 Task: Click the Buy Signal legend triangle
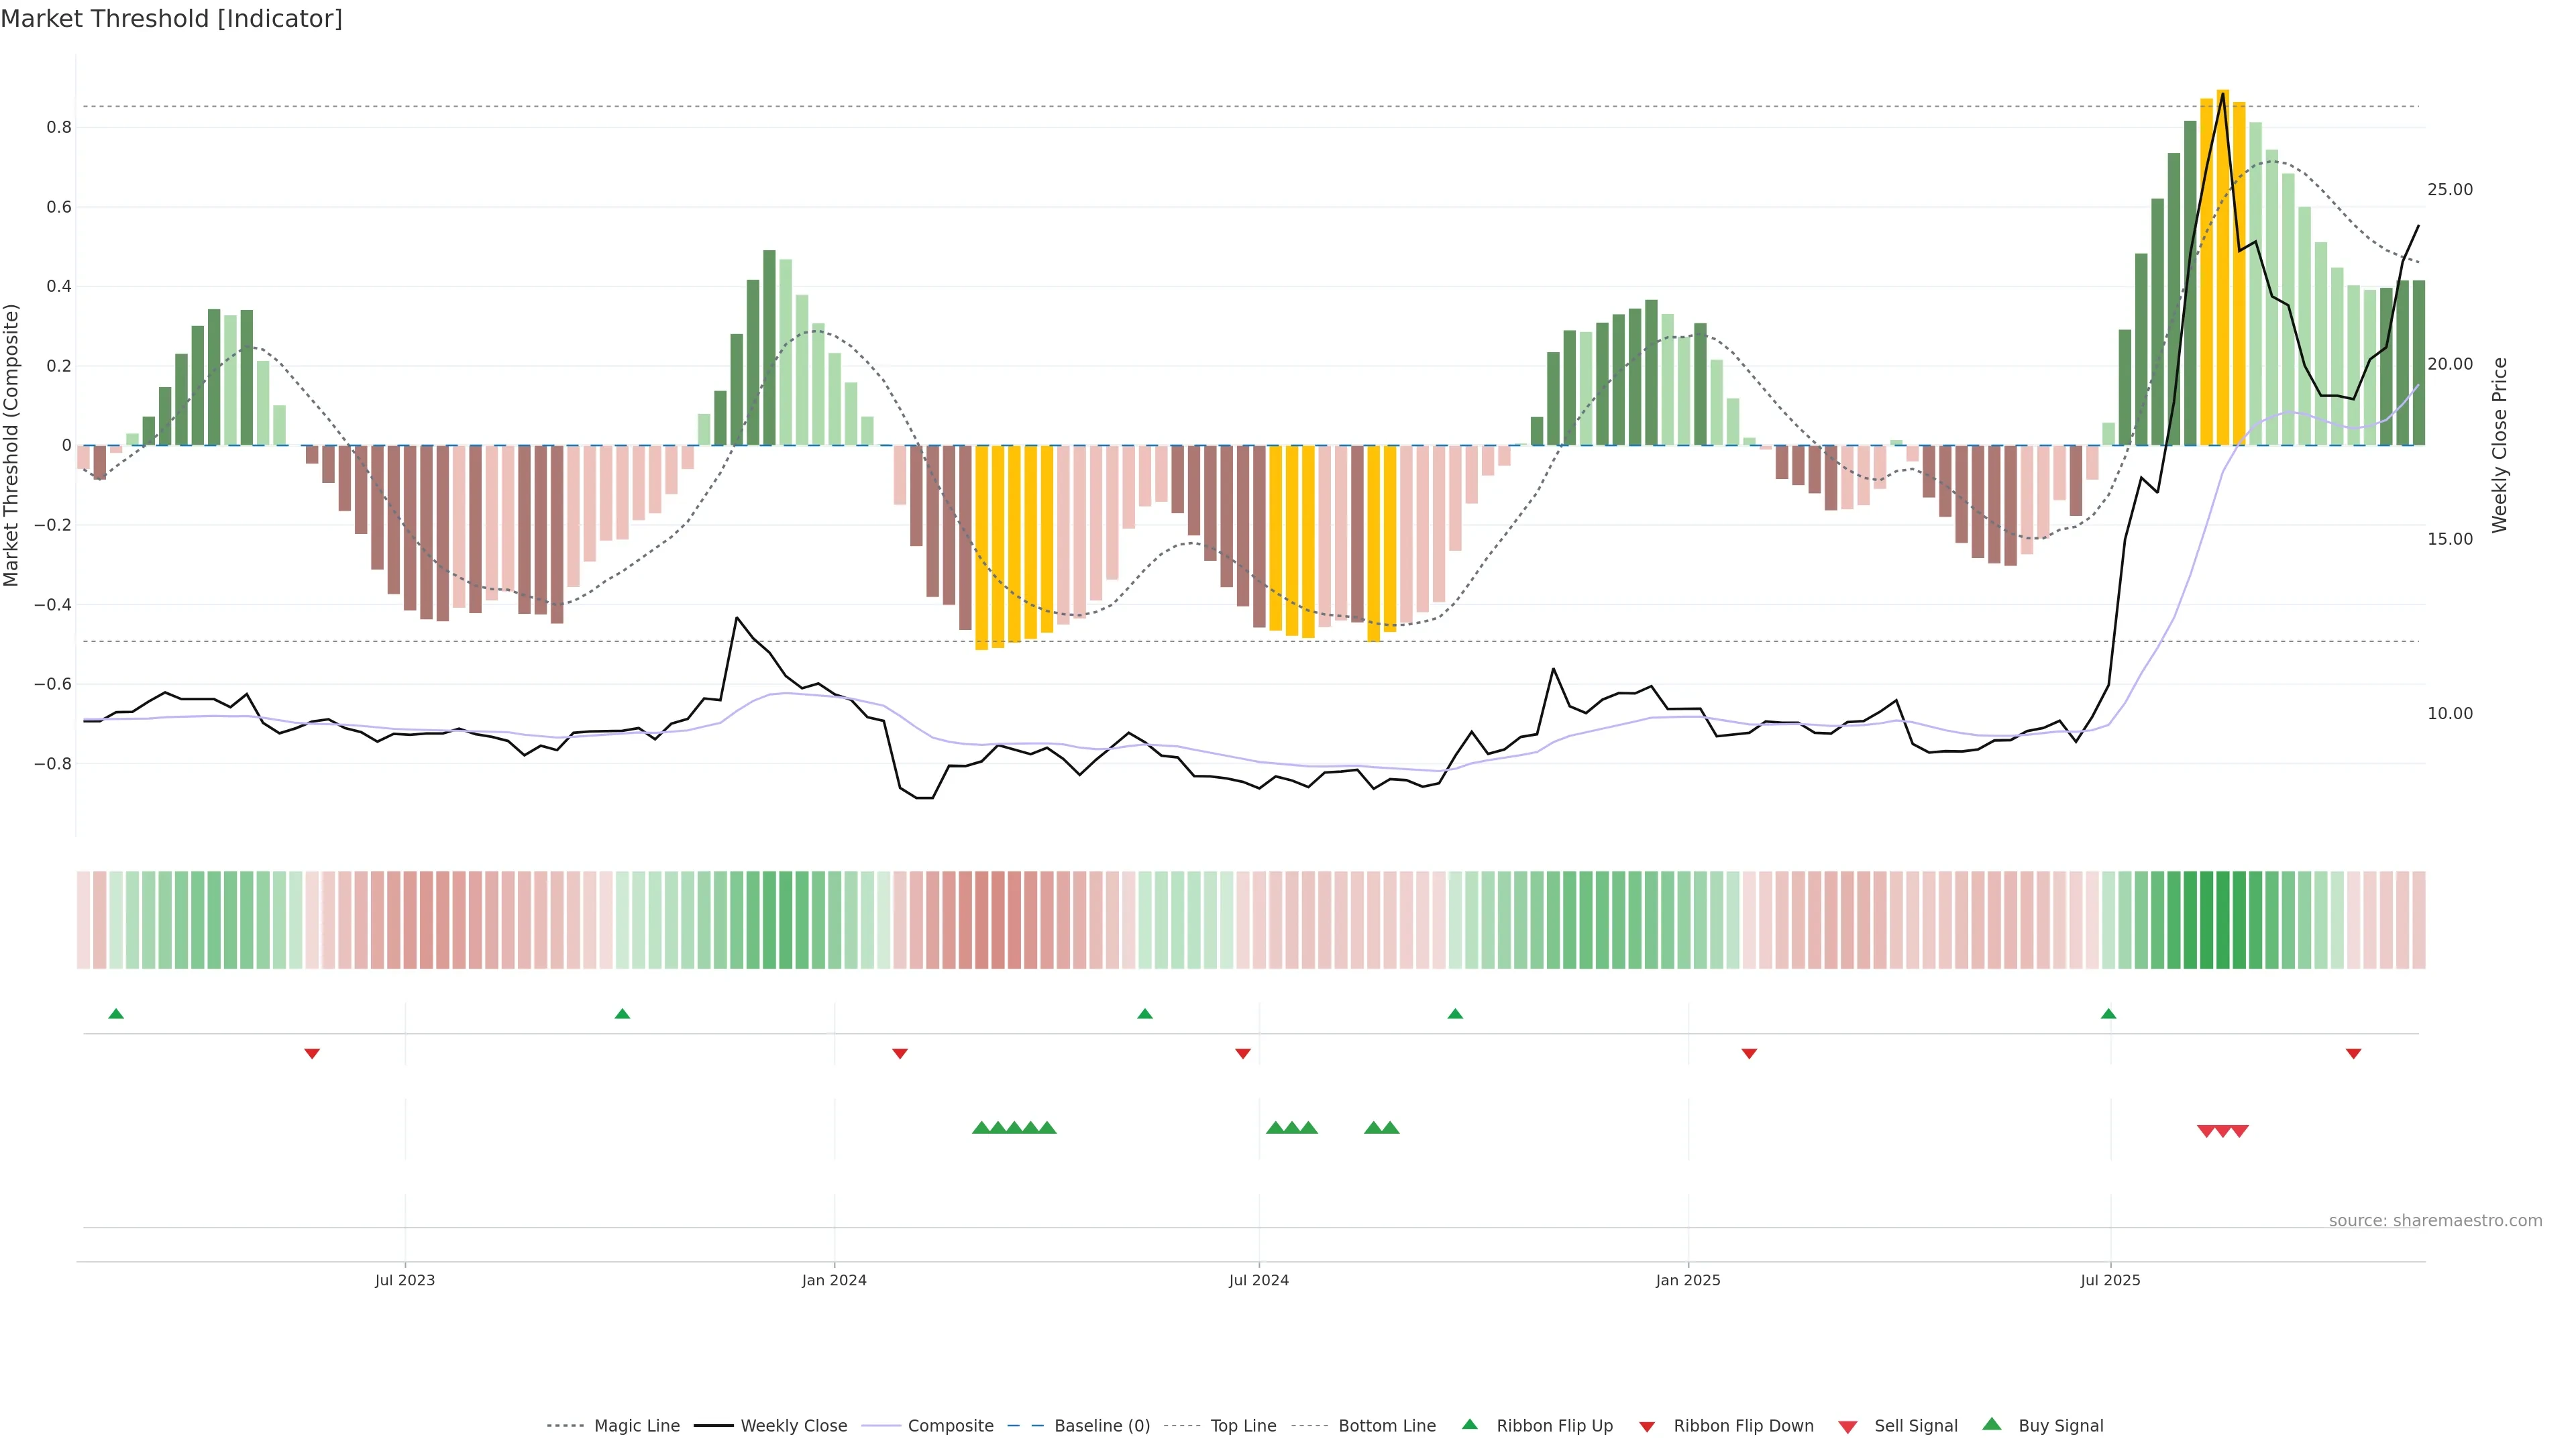click(1991, 1425)
